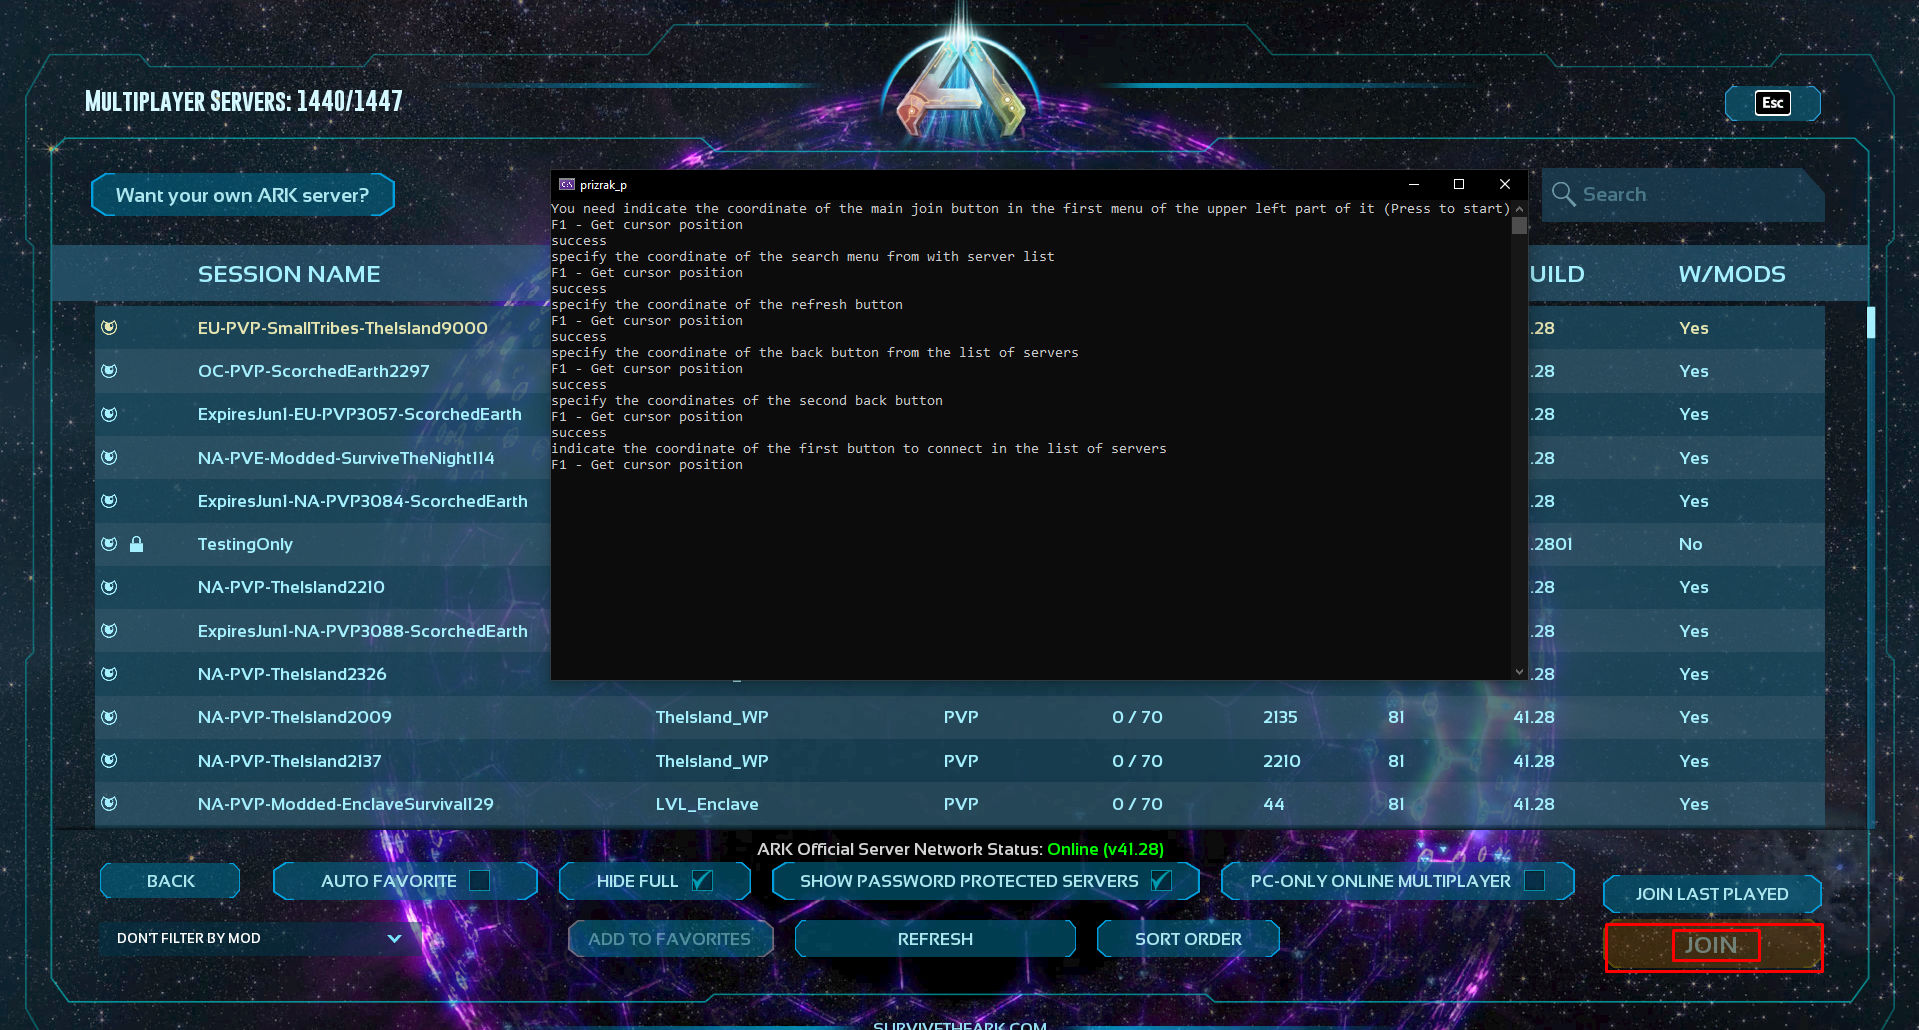The width and height of the screenshot is (1919, 1030).
Task: Click the server search field
Action: (x=1684, y=195)
